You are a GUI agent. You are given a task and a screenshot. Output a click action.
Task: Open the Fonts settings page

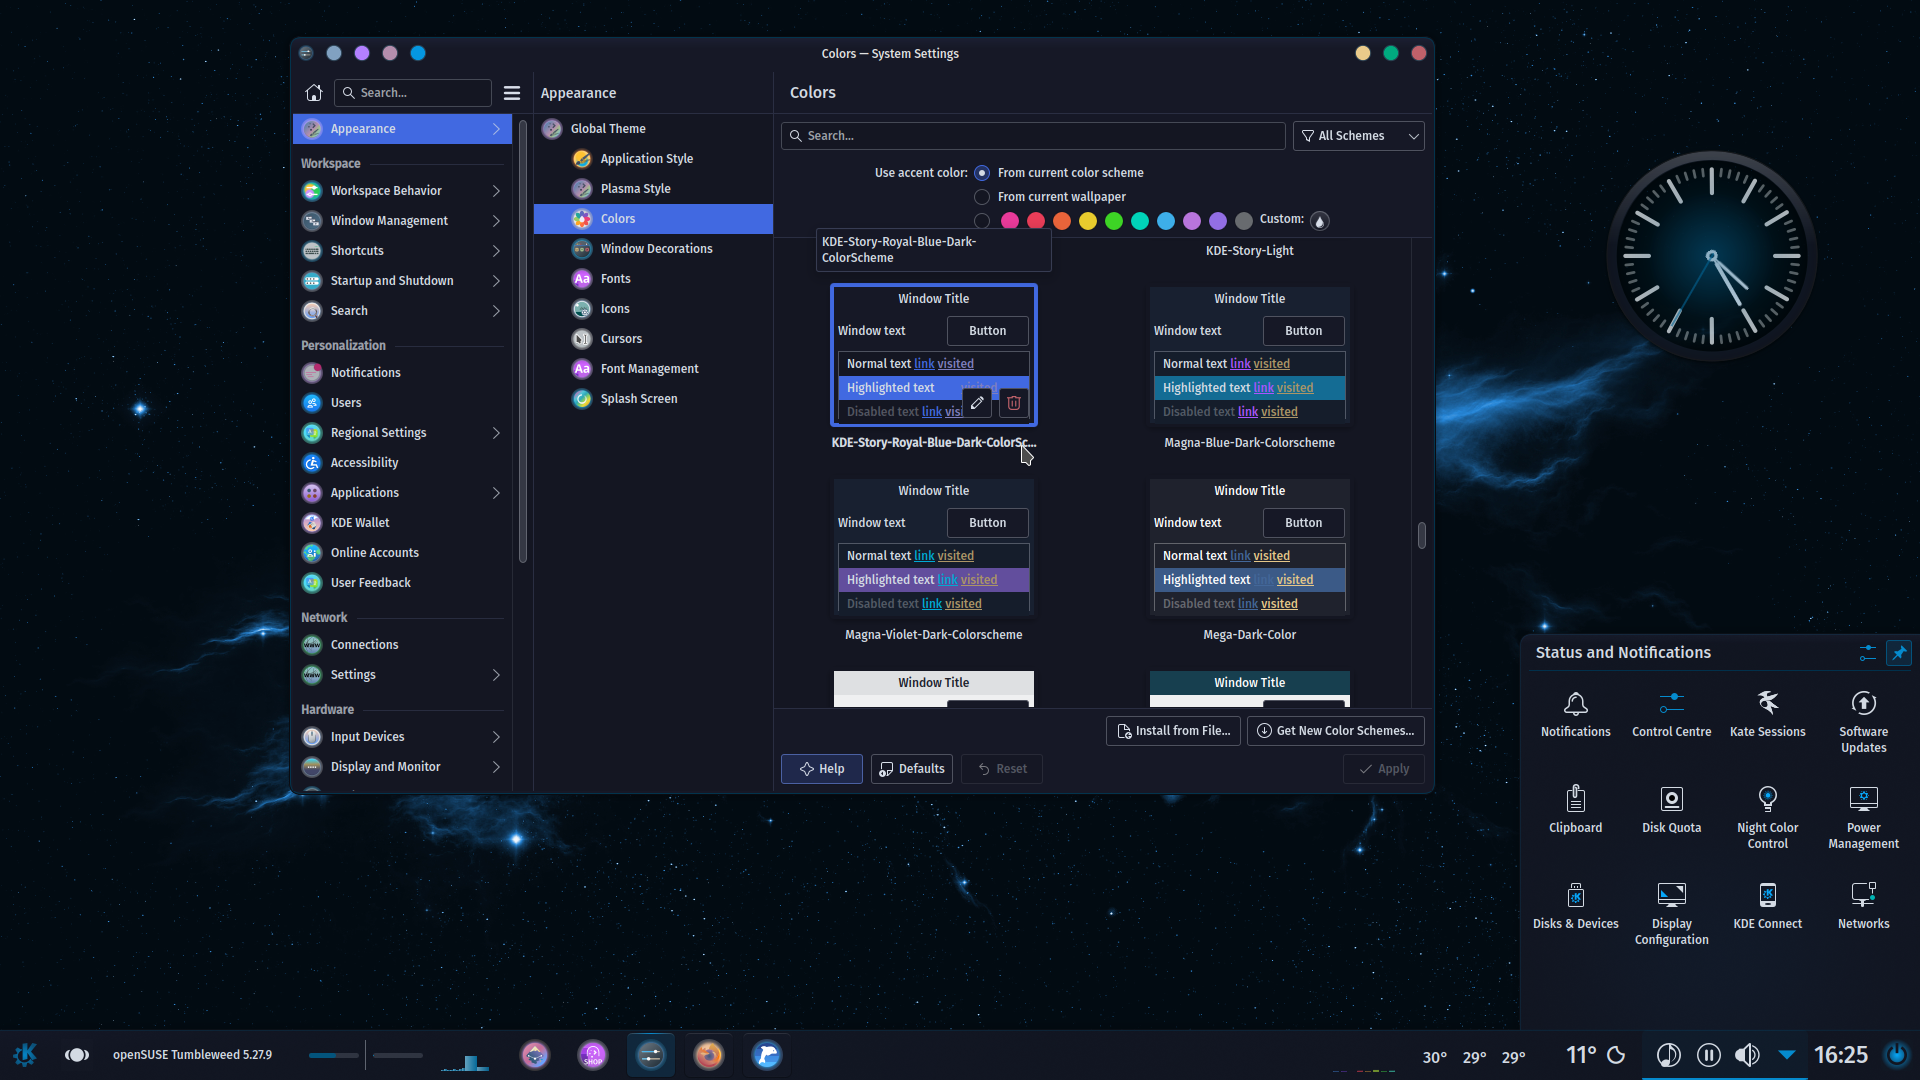653,279
